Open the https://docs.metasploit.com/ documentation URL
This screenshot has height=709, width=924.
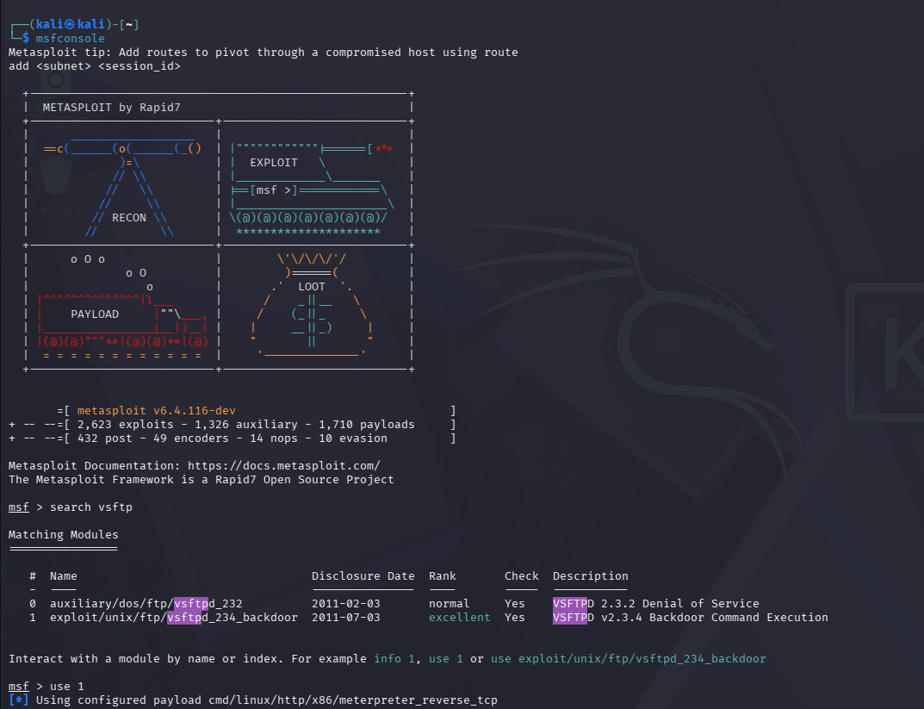pos(284,466)
